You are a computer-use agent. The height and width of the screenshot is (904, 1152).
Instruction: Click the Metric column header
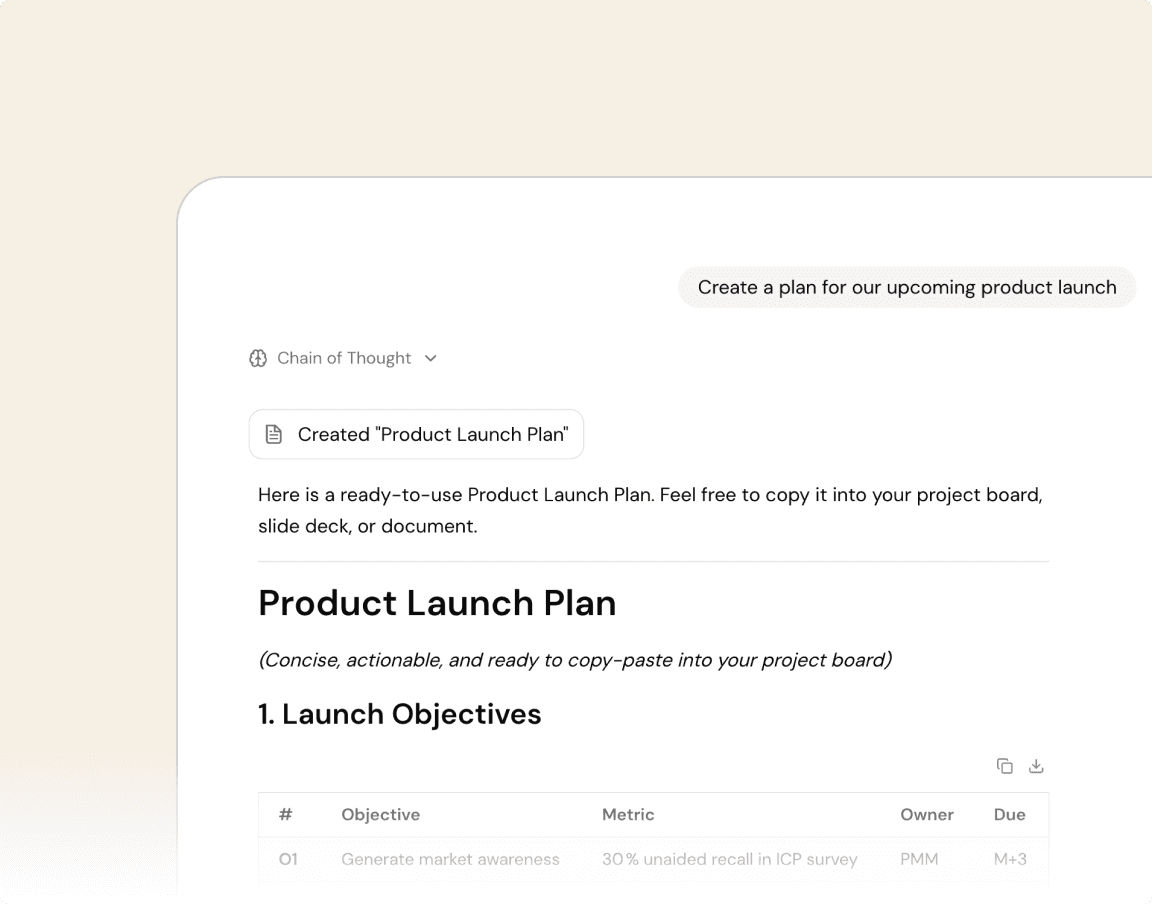pos(628,814)
